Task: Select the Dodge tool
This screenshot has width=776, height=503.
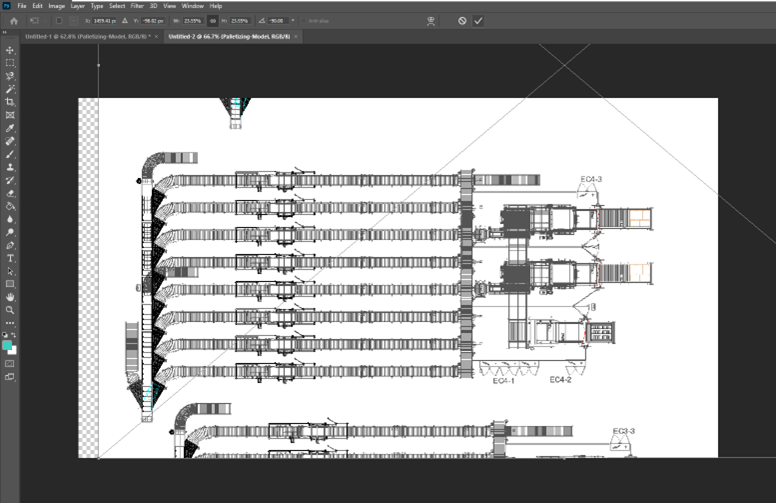Action: pyautogui.click(x=10, y=232)
